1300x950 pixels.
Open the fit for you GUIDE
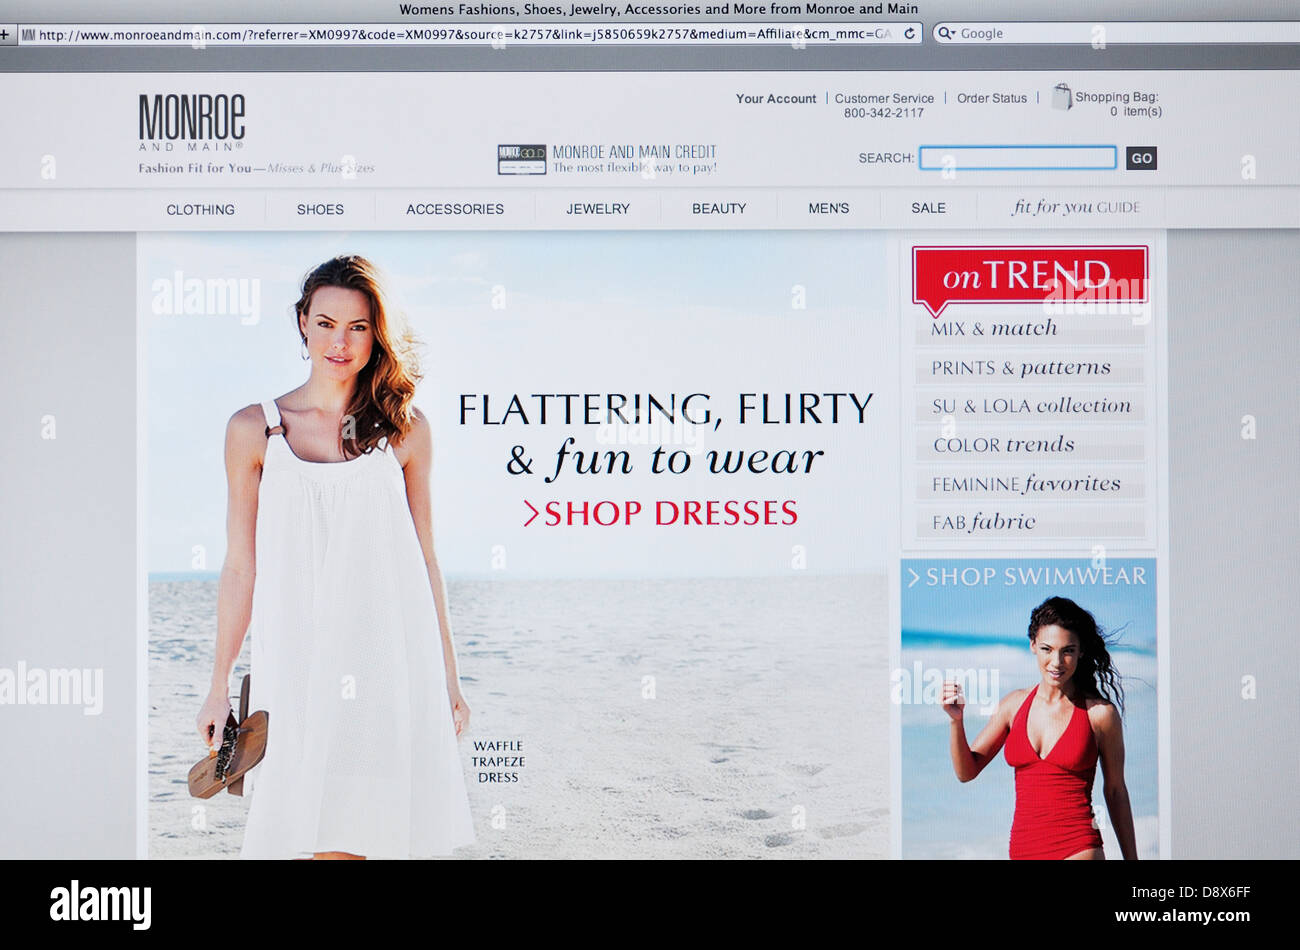coord(1076,207)
